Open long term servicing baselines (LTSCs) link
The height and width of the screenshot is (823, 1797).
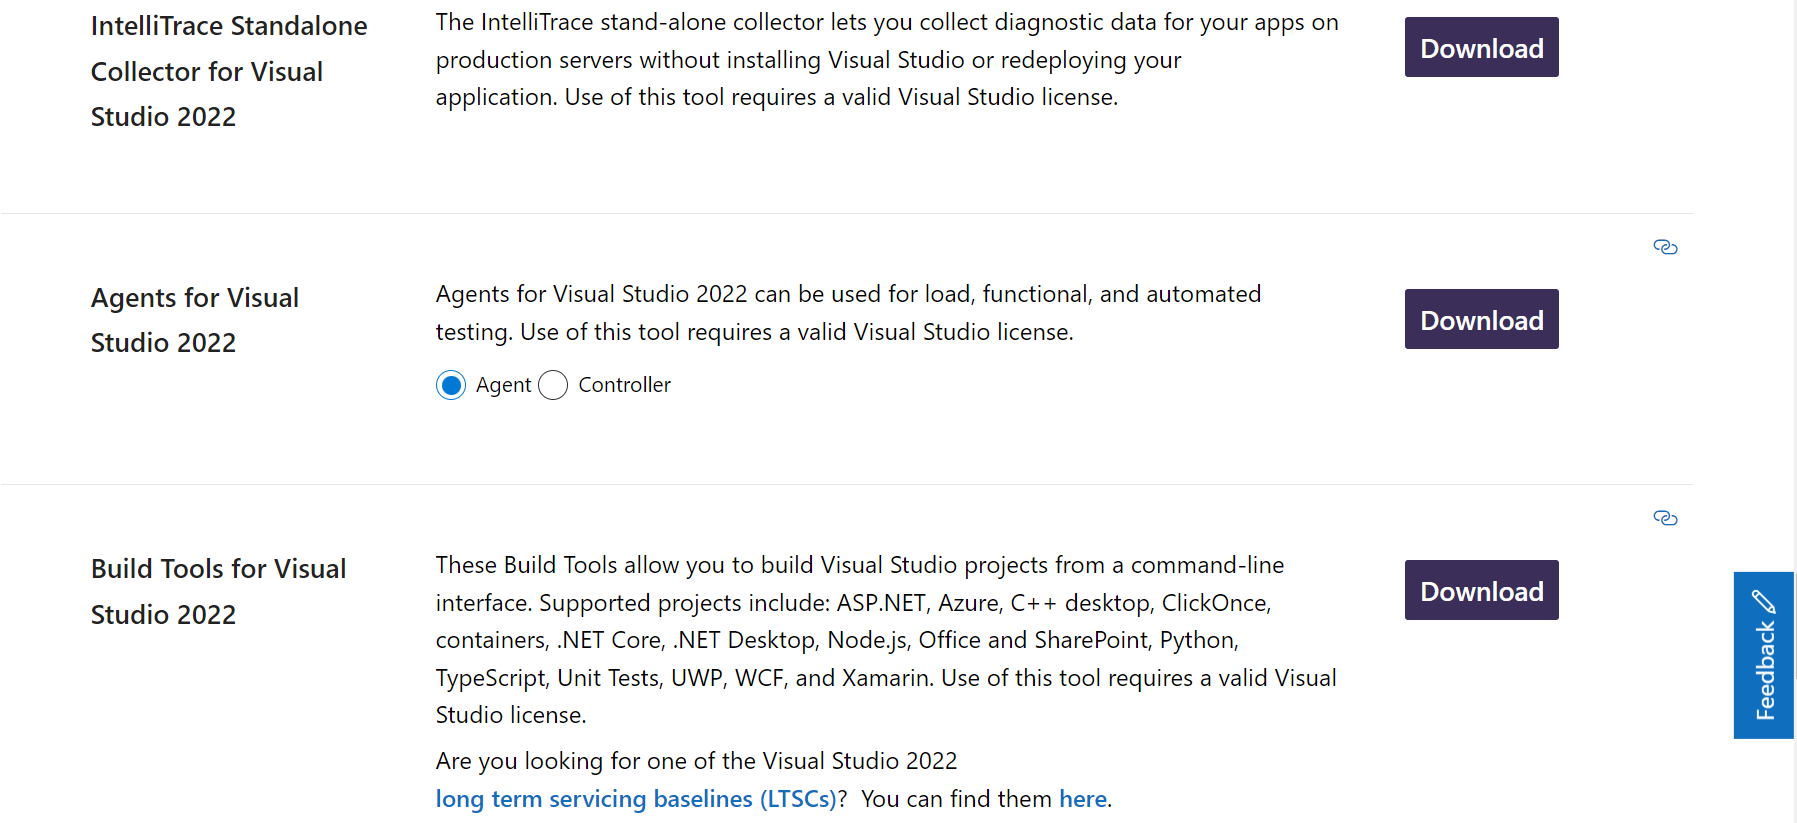[x=636, y=799]
